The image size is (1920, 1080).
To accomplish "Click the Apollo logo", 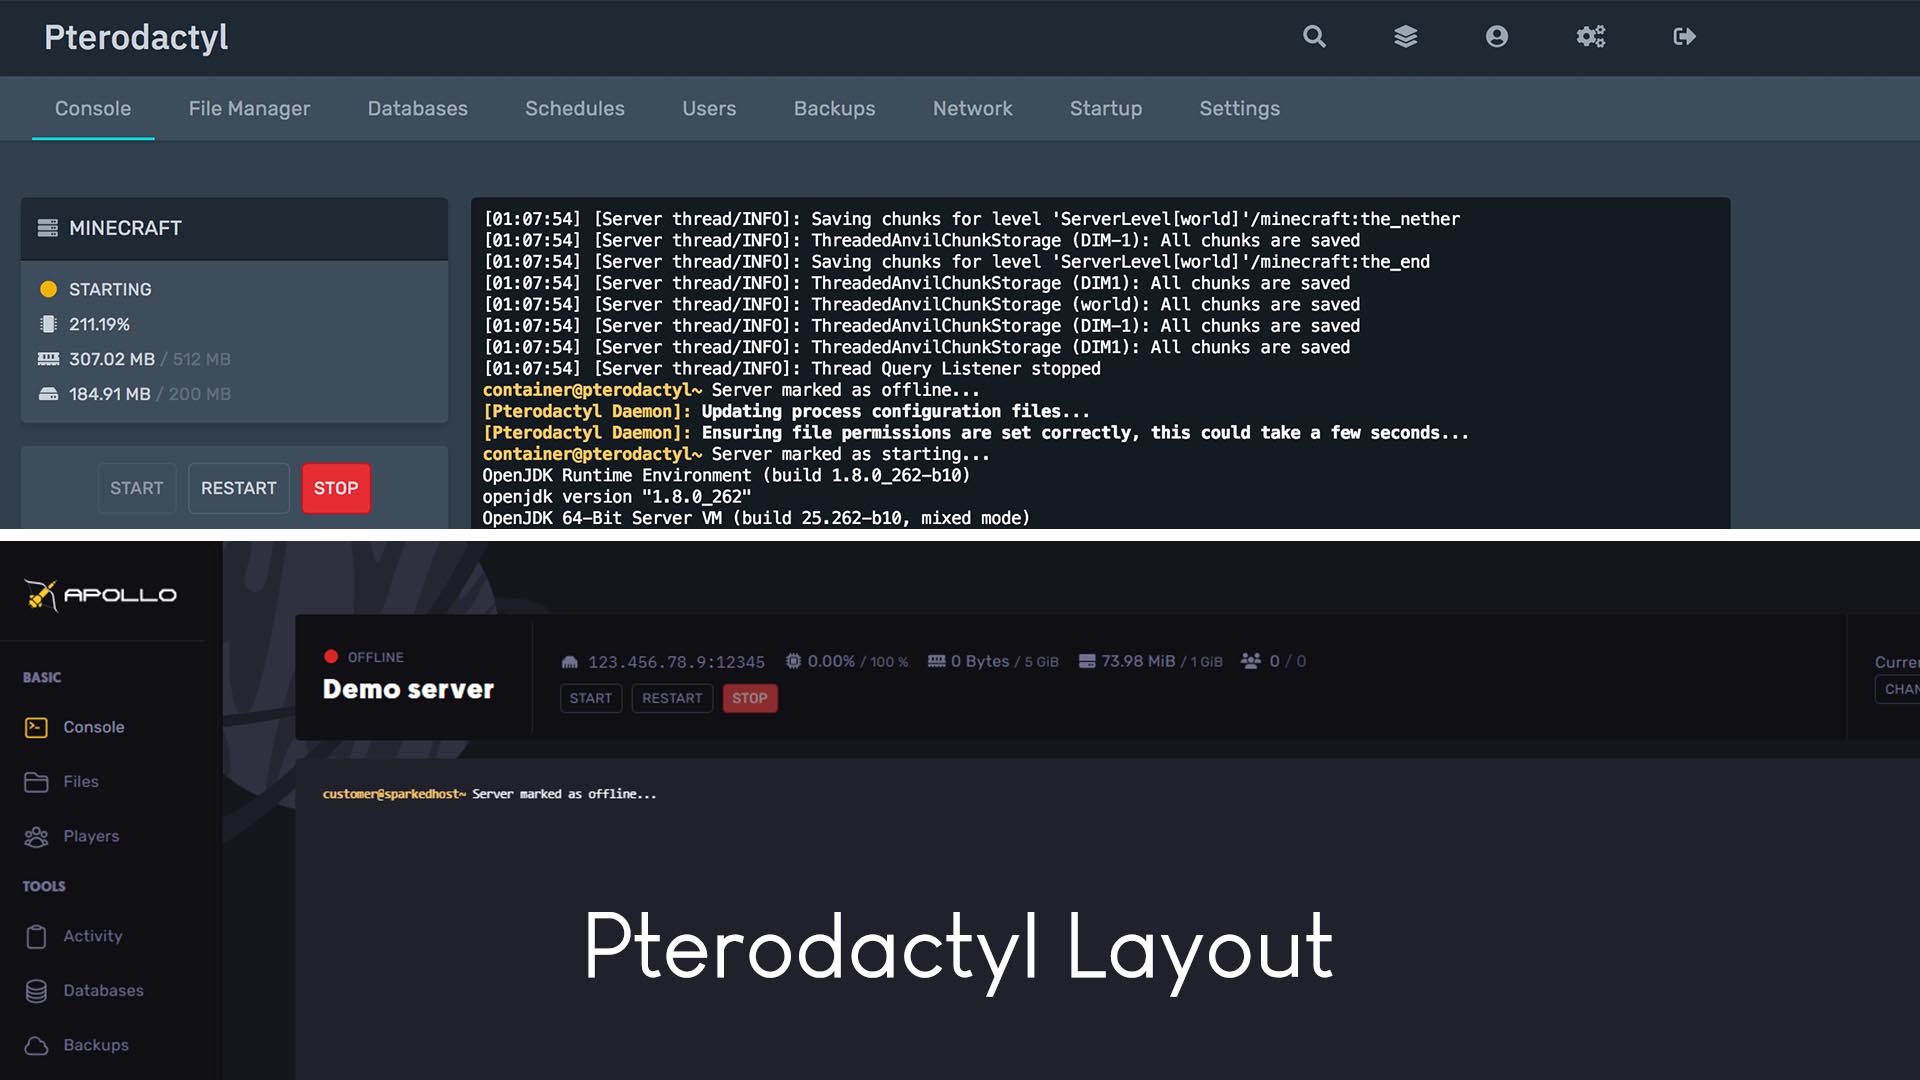I will point(100,595).
